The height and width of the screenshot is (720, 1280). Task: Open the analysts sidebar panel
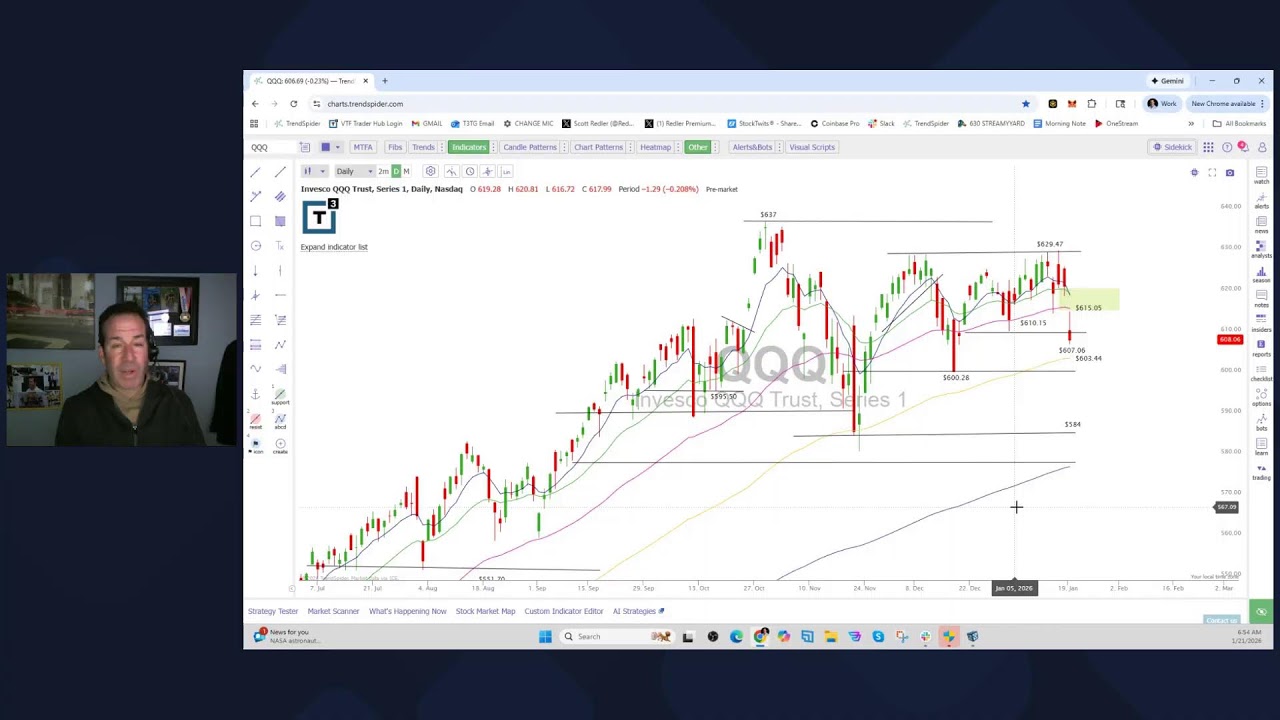pyautogui.click(x=1262, y=249)
